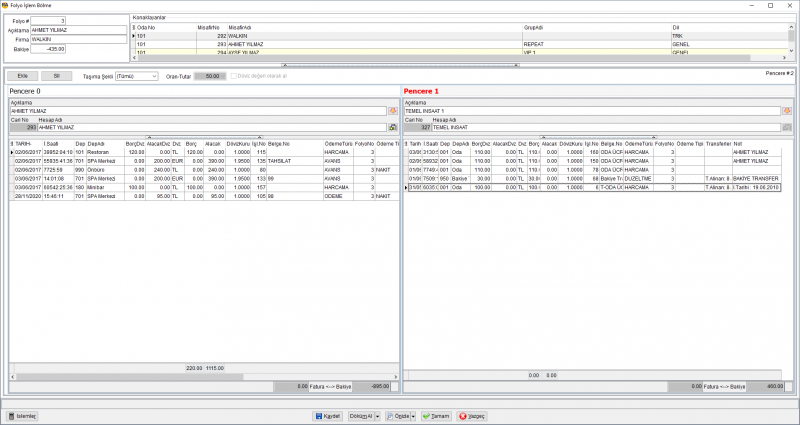Select the Minibar row in Pencere 0
Viewport: 800px width, 425px height.
[204, 187]
